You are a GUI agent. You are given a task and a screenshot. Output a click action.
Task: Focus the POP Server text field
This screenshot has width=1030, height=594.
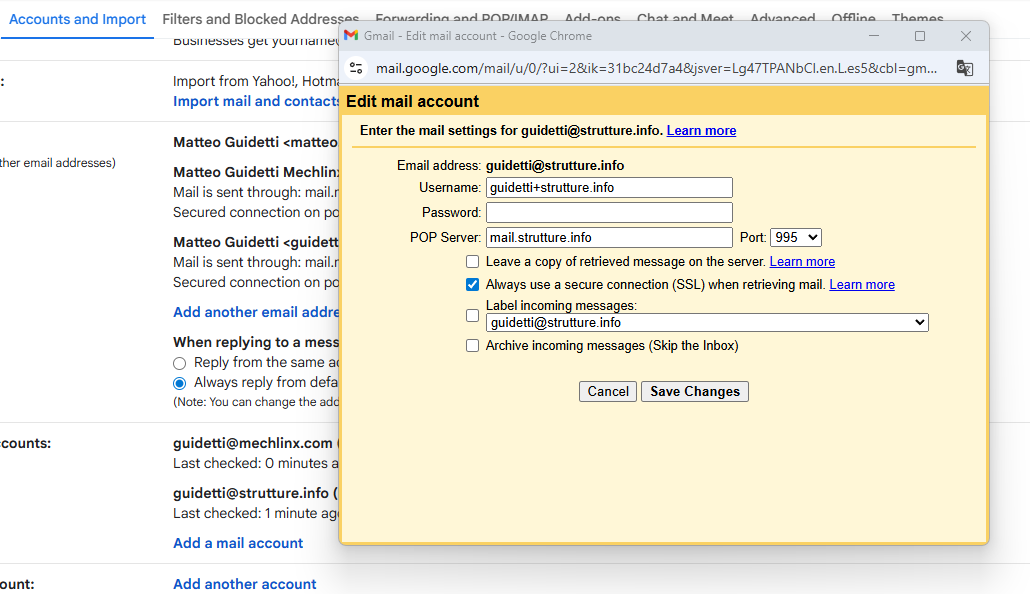pyautogui.click(x=609, y=238)
